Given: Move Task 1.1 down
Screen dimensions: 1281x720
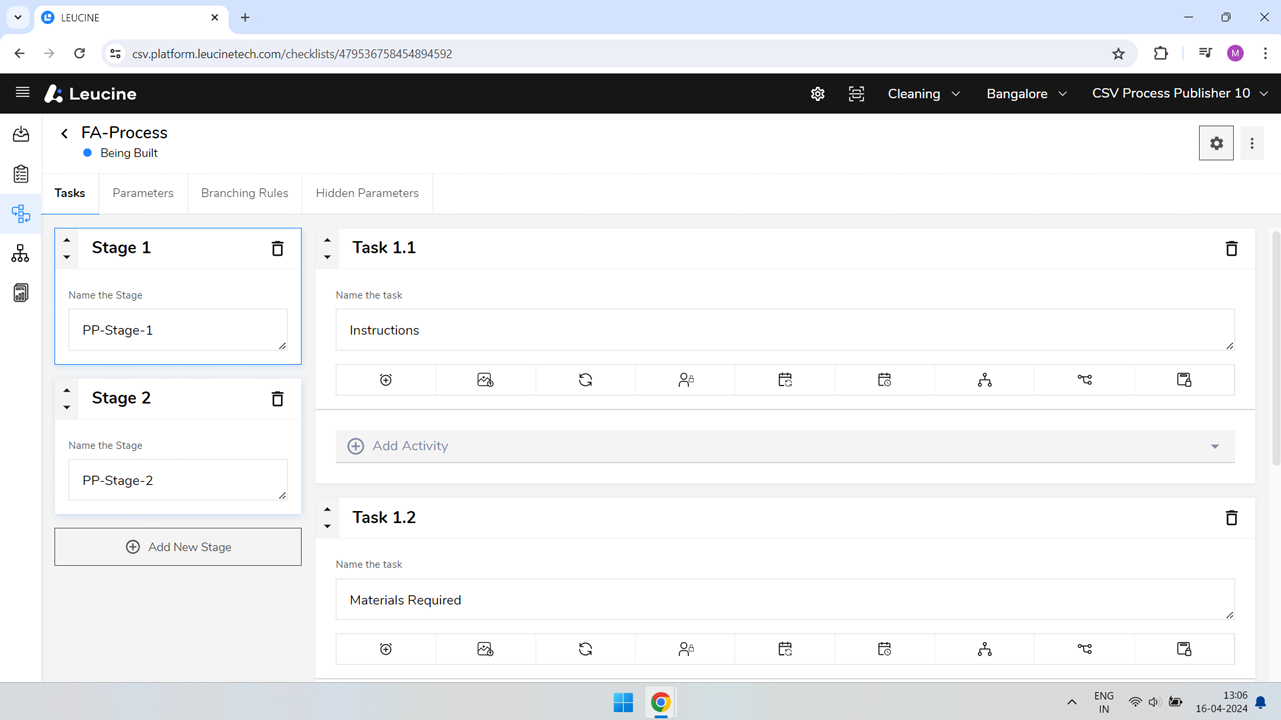Looking at the screenshot, I should pyautogui.click(x=327, y=257).
